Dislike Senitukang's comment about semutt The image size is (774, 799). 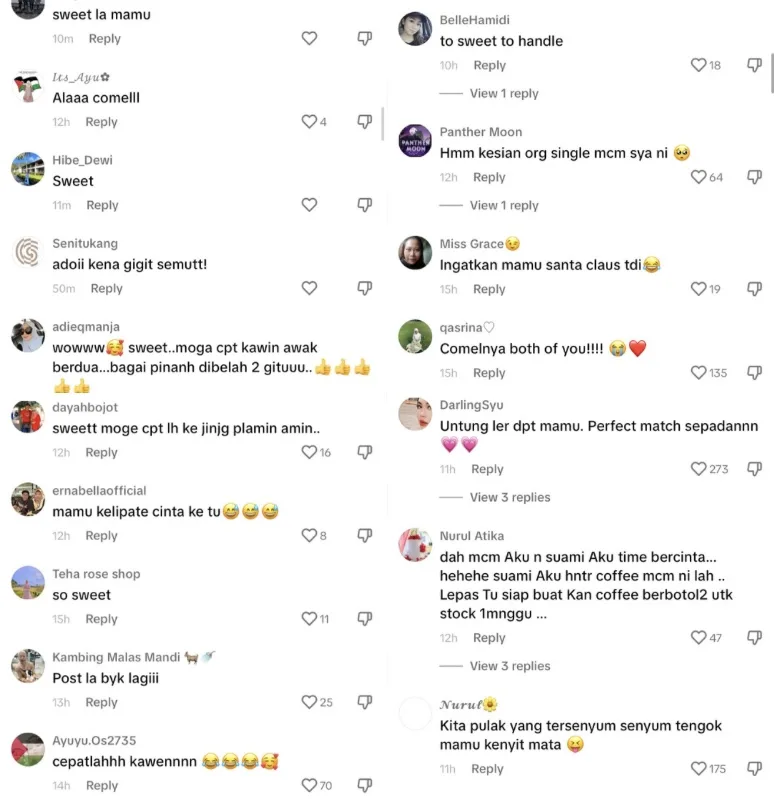point(365,288)
